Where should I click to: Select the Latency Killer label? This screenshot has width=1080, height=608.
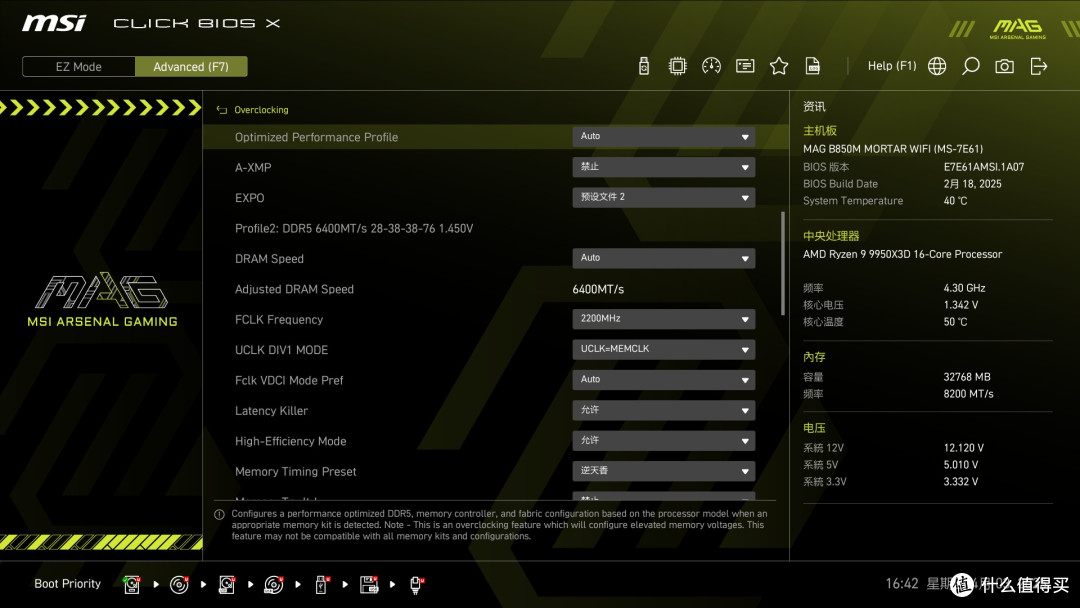(x=271, y=410)
